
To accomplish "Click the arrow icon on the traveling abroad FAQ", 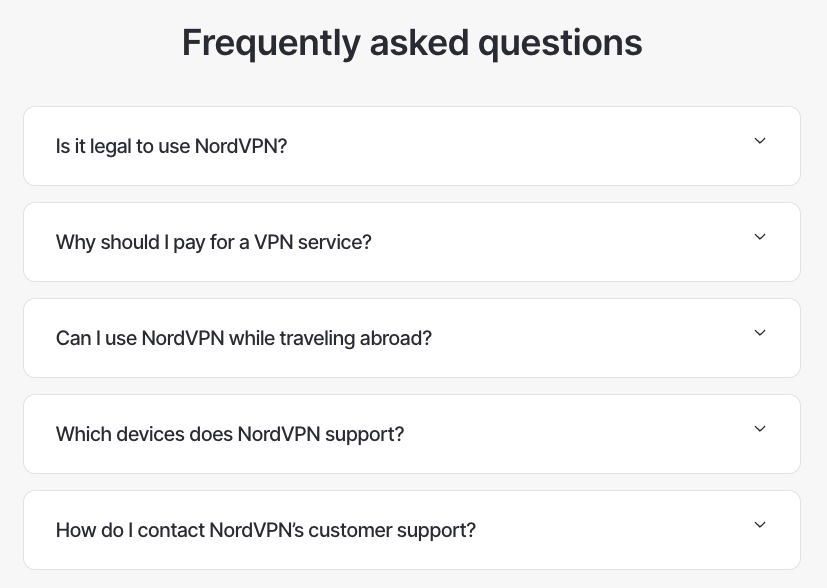I will [x=760, y=332].
